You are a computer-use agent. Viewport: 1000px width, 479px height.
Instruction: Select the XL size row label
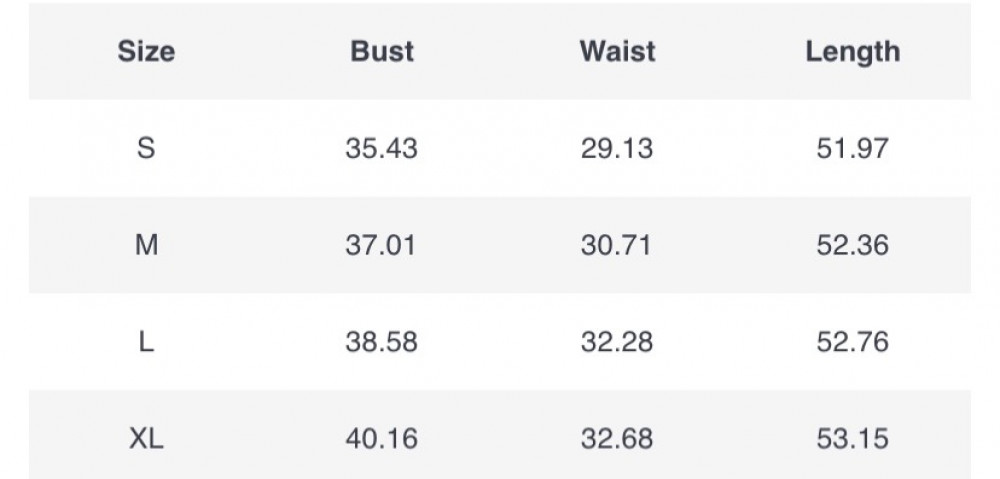(x=146, y=438)
